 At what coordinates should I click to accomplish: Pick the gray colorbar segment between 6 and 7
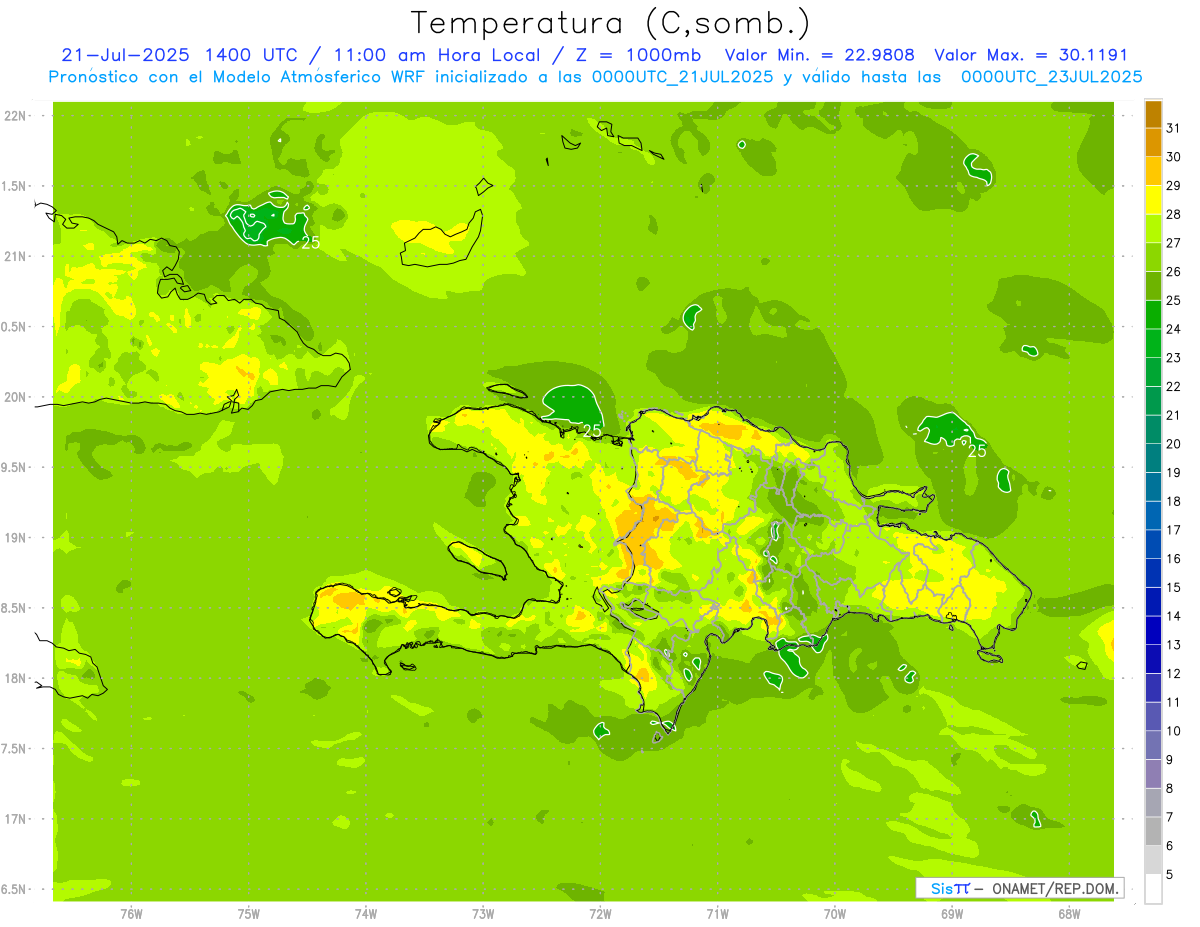click(1153, 832)
